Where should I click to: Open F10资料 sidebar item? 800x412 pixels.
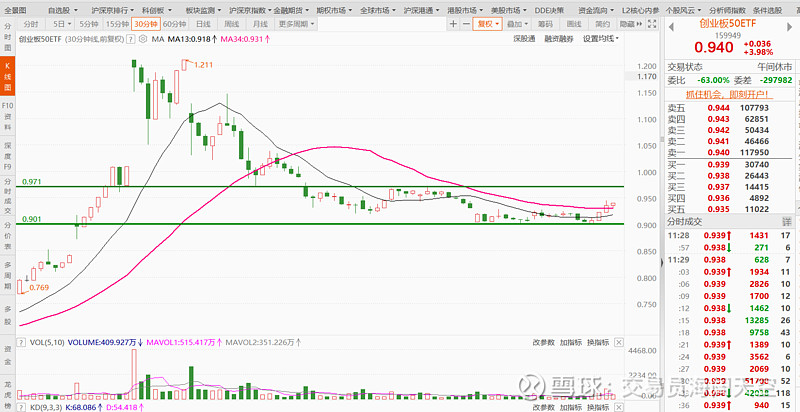[x=8, y=115]
